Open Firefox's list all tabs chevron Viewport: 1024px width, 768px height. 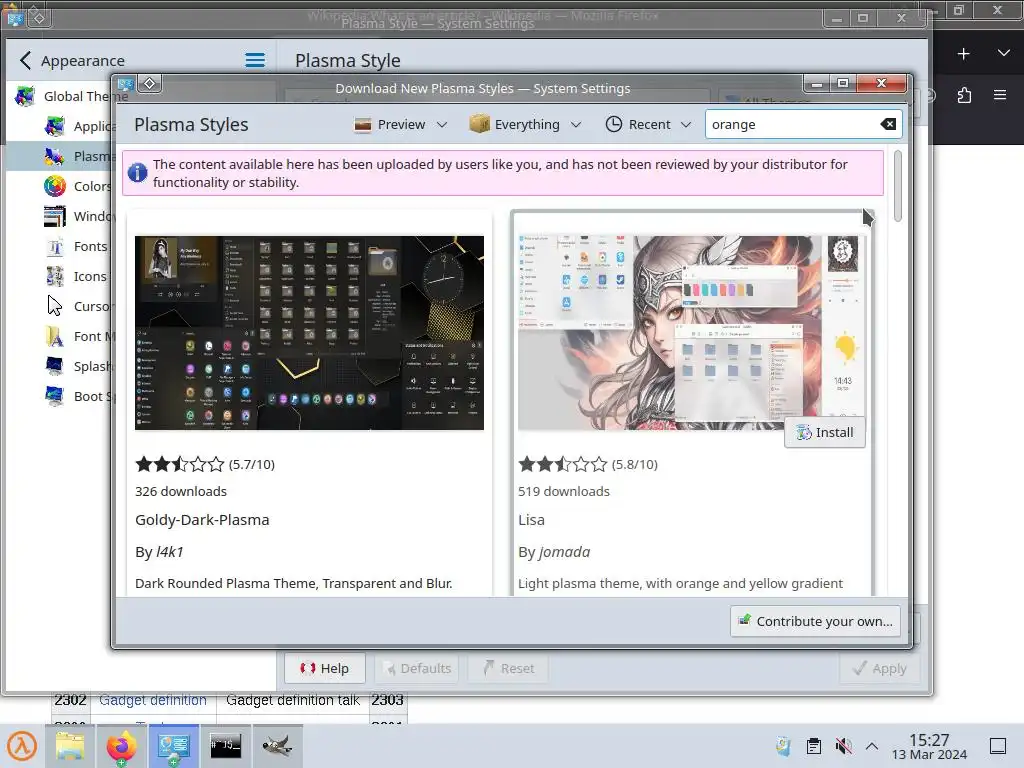coord(1004,54)
